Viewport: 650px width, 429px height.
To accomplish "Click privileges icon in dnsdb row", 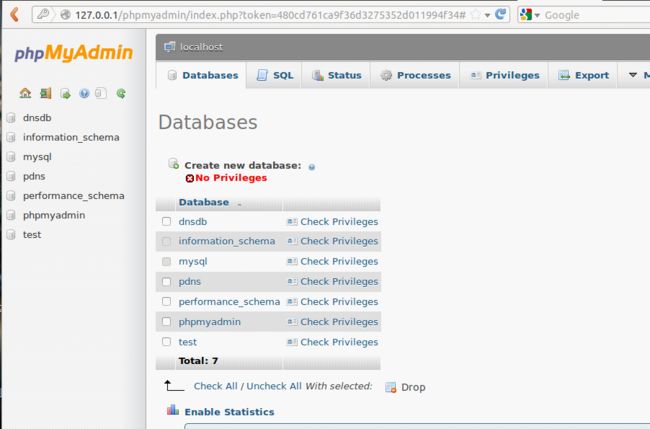I will coord(292,222).
